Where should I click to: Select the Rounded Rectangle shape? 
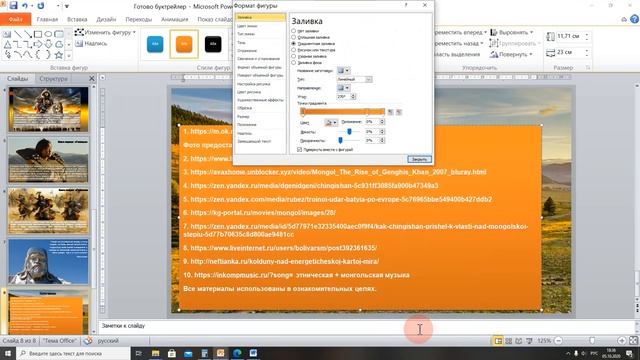pos(58,34)
